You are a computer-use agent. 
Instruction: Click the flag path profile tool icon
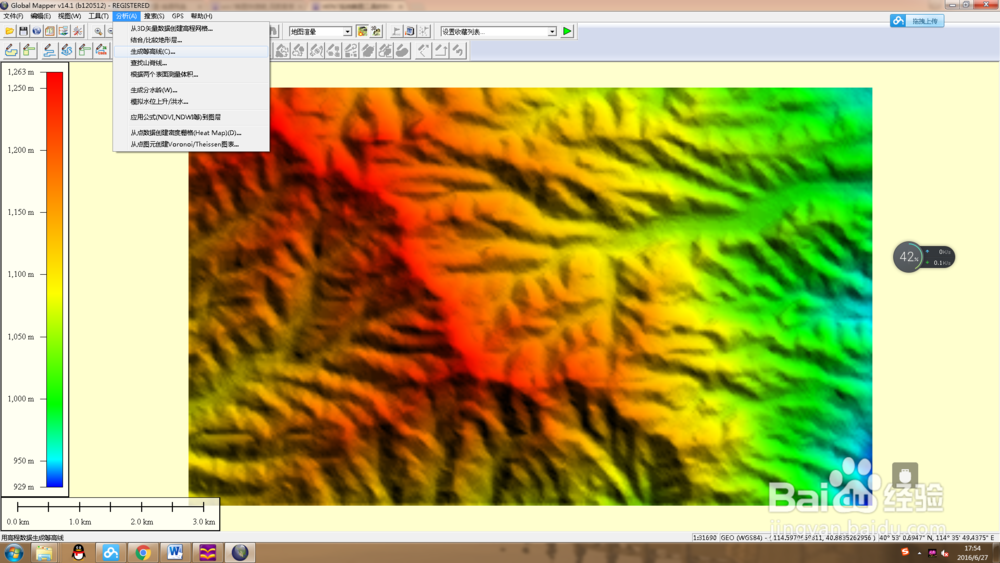click(396, 31)
